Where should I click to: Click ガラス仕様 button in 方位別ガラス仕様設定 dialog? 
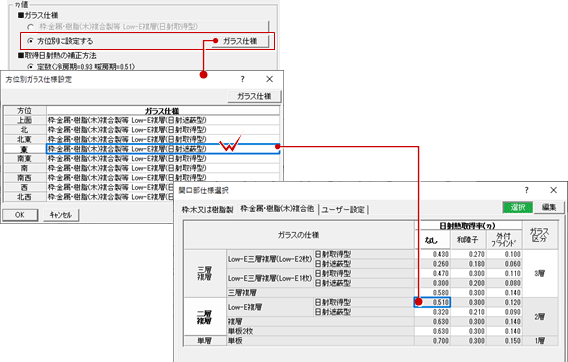254,96
